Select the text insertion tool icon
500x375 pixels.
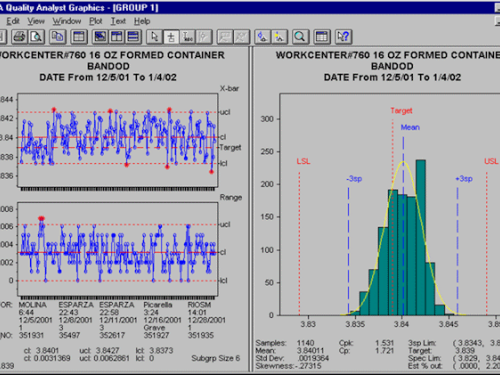point(187,37)
